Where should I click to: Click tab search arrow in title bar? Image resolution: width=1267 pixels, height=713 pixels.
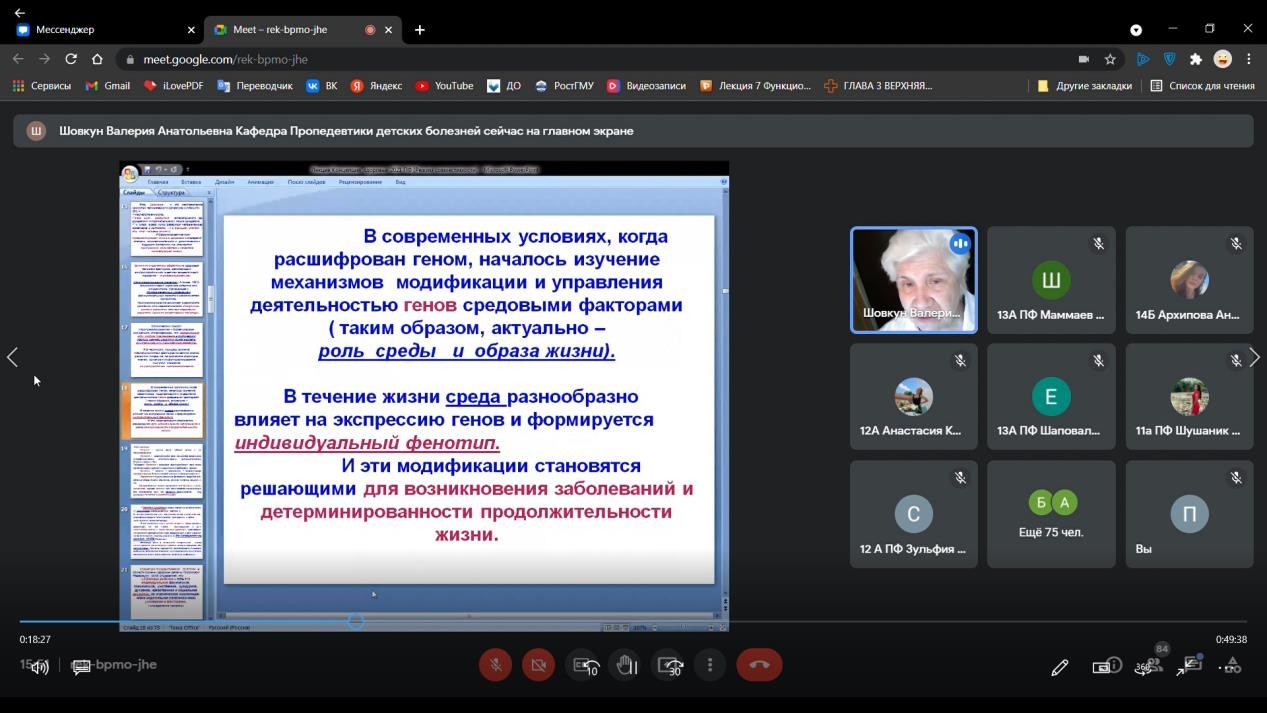pyautogui.click(x=1136, y=30)
